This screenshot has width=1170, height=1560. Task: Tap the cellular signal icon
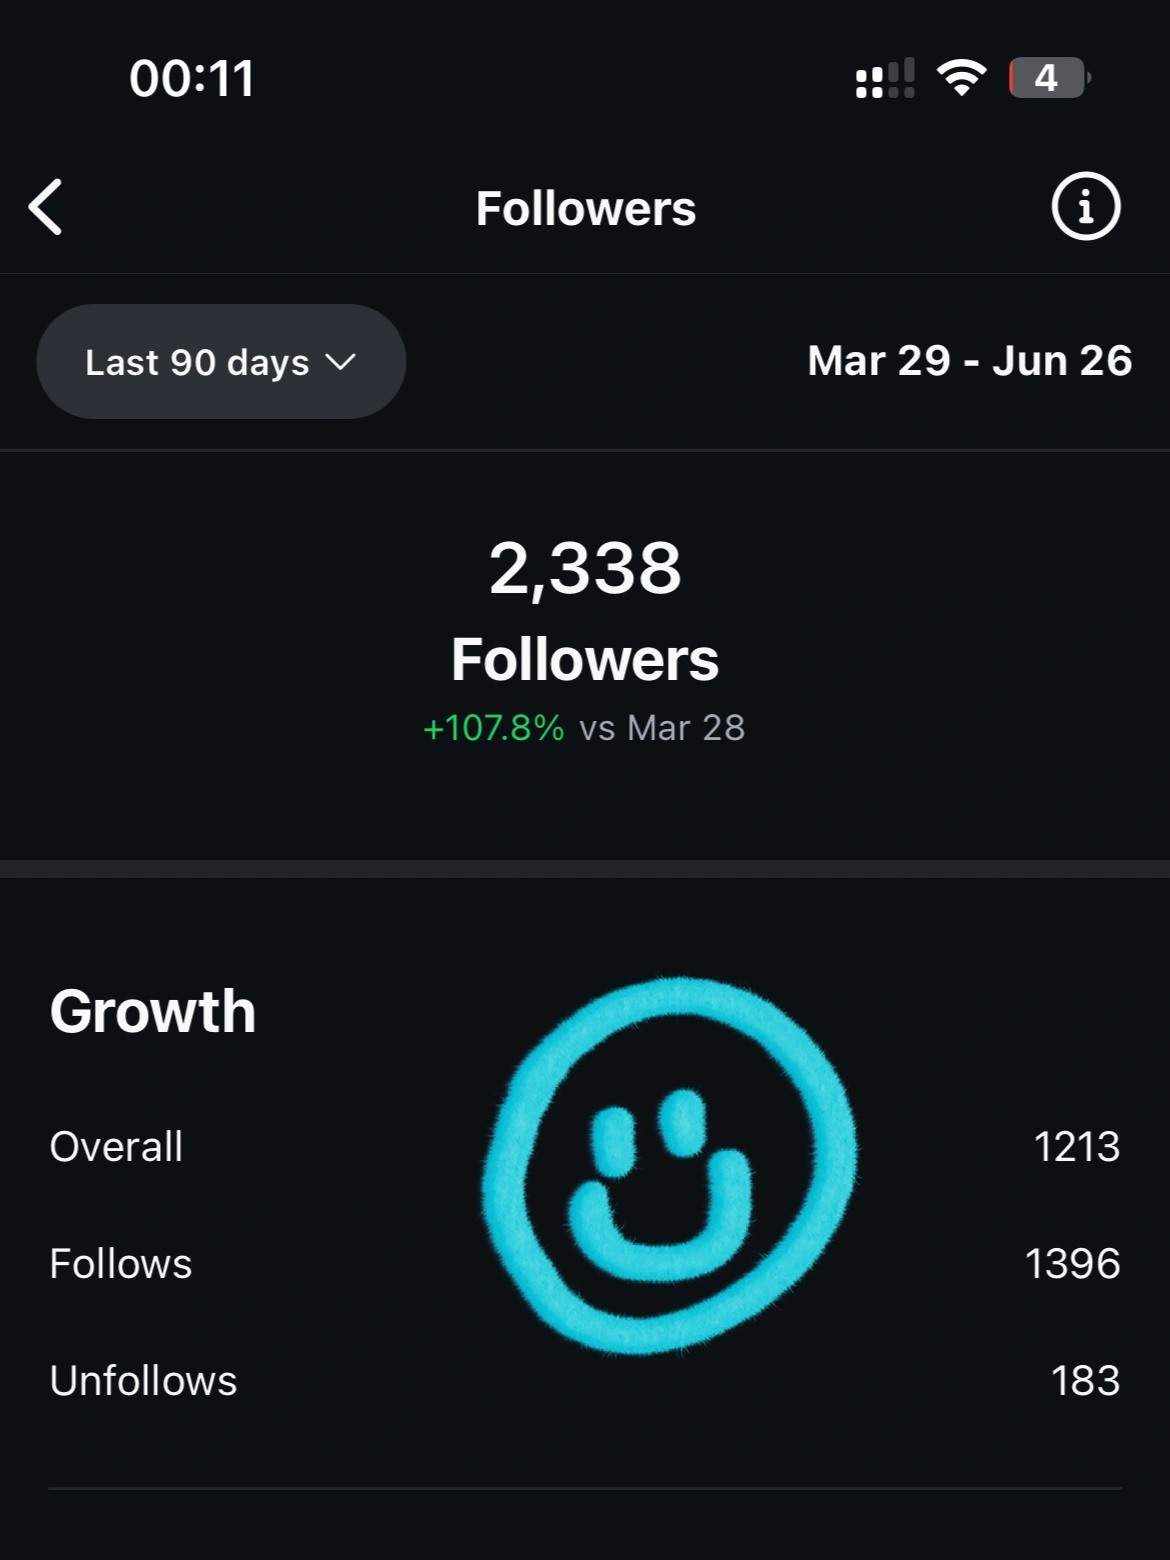tap(885, 78)
